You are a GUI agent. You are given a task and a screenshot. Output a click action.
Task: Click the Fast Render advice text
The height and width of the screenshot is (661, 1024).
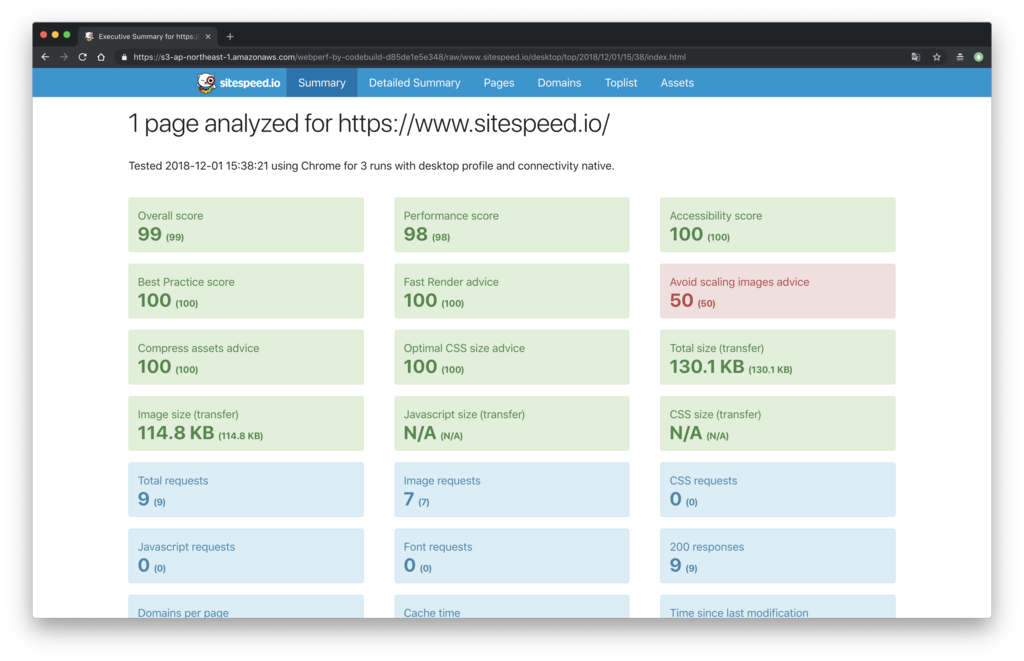(x=451, y=282)
